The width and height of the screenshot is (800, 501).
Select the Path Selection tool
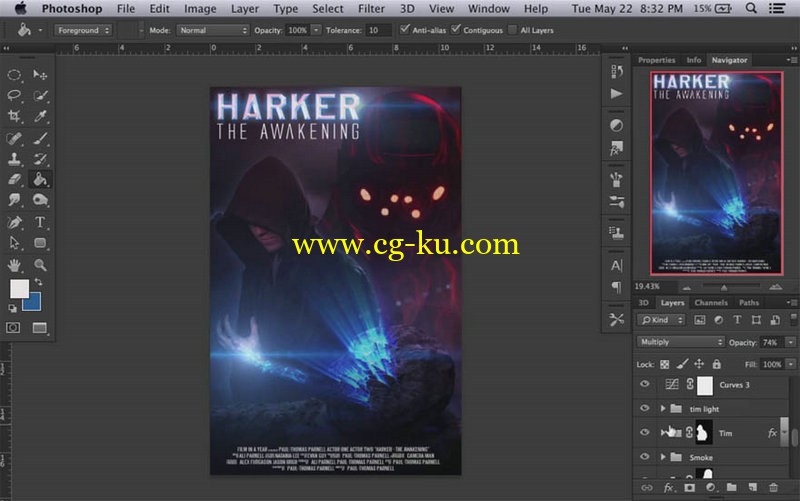[14, 243]
